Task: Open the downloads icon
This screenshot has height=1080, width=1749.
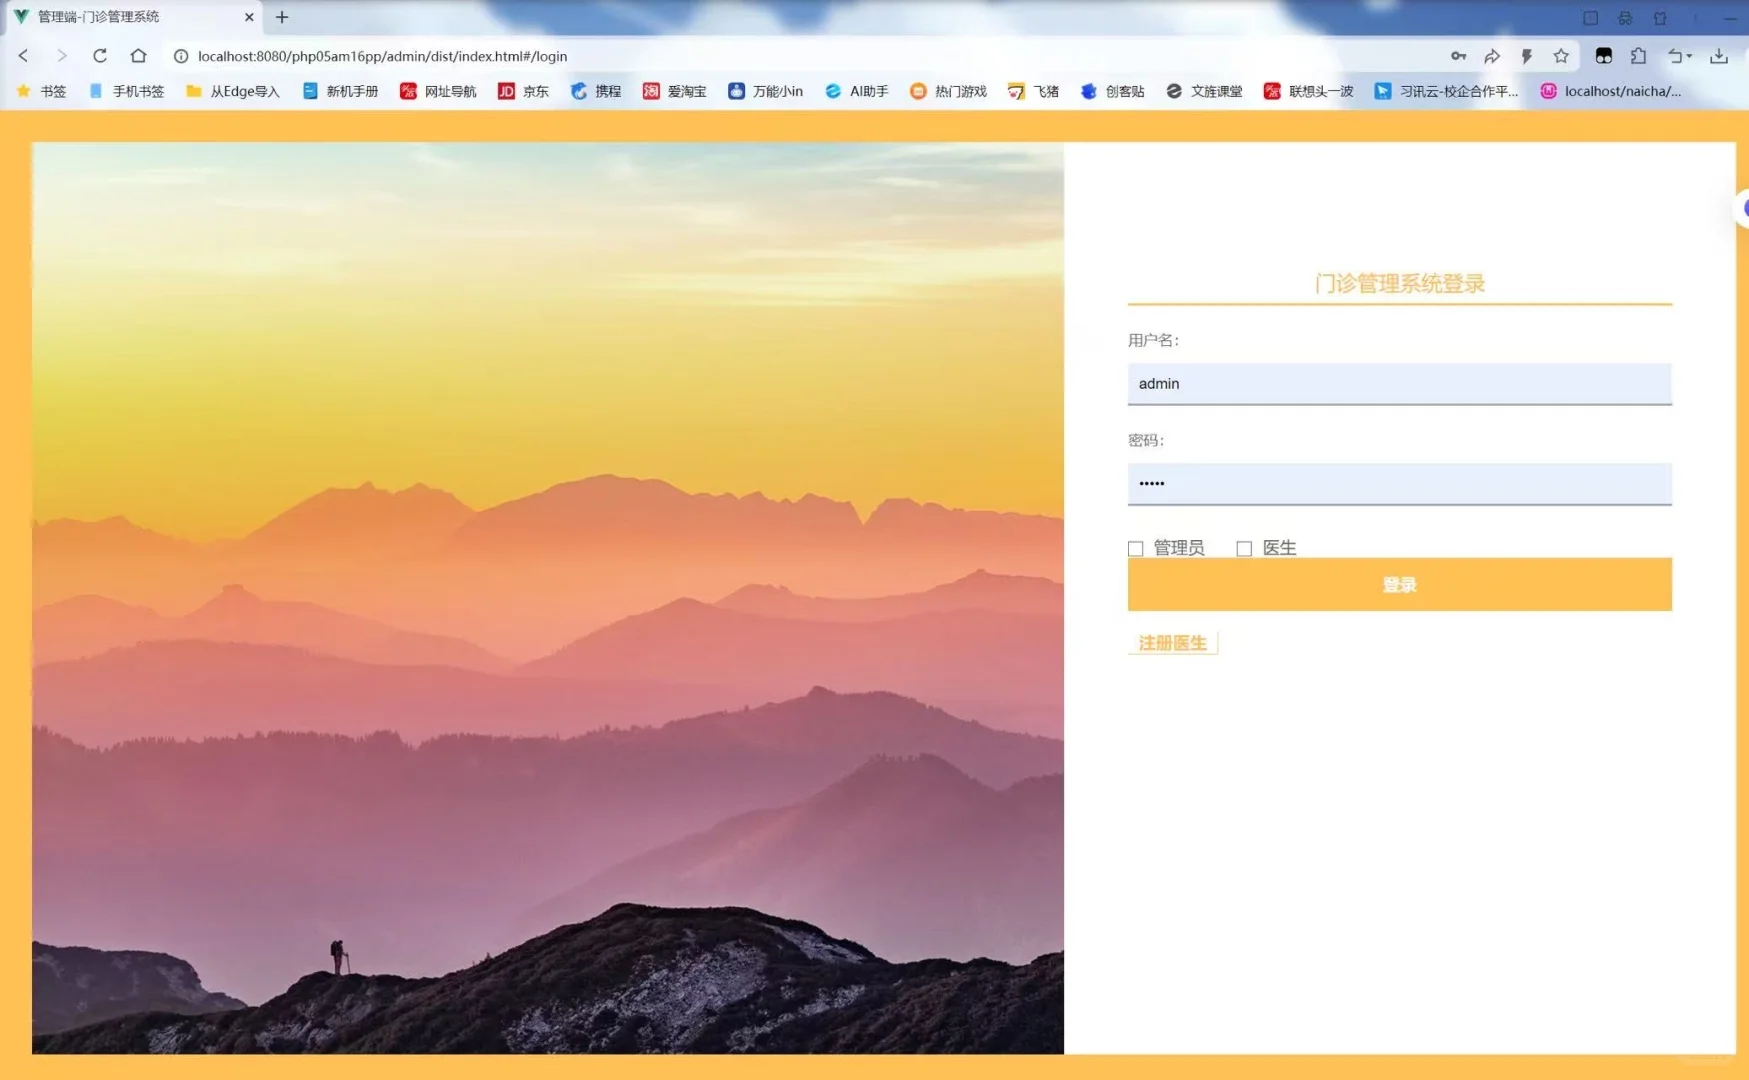Action: click(1721, 56)
